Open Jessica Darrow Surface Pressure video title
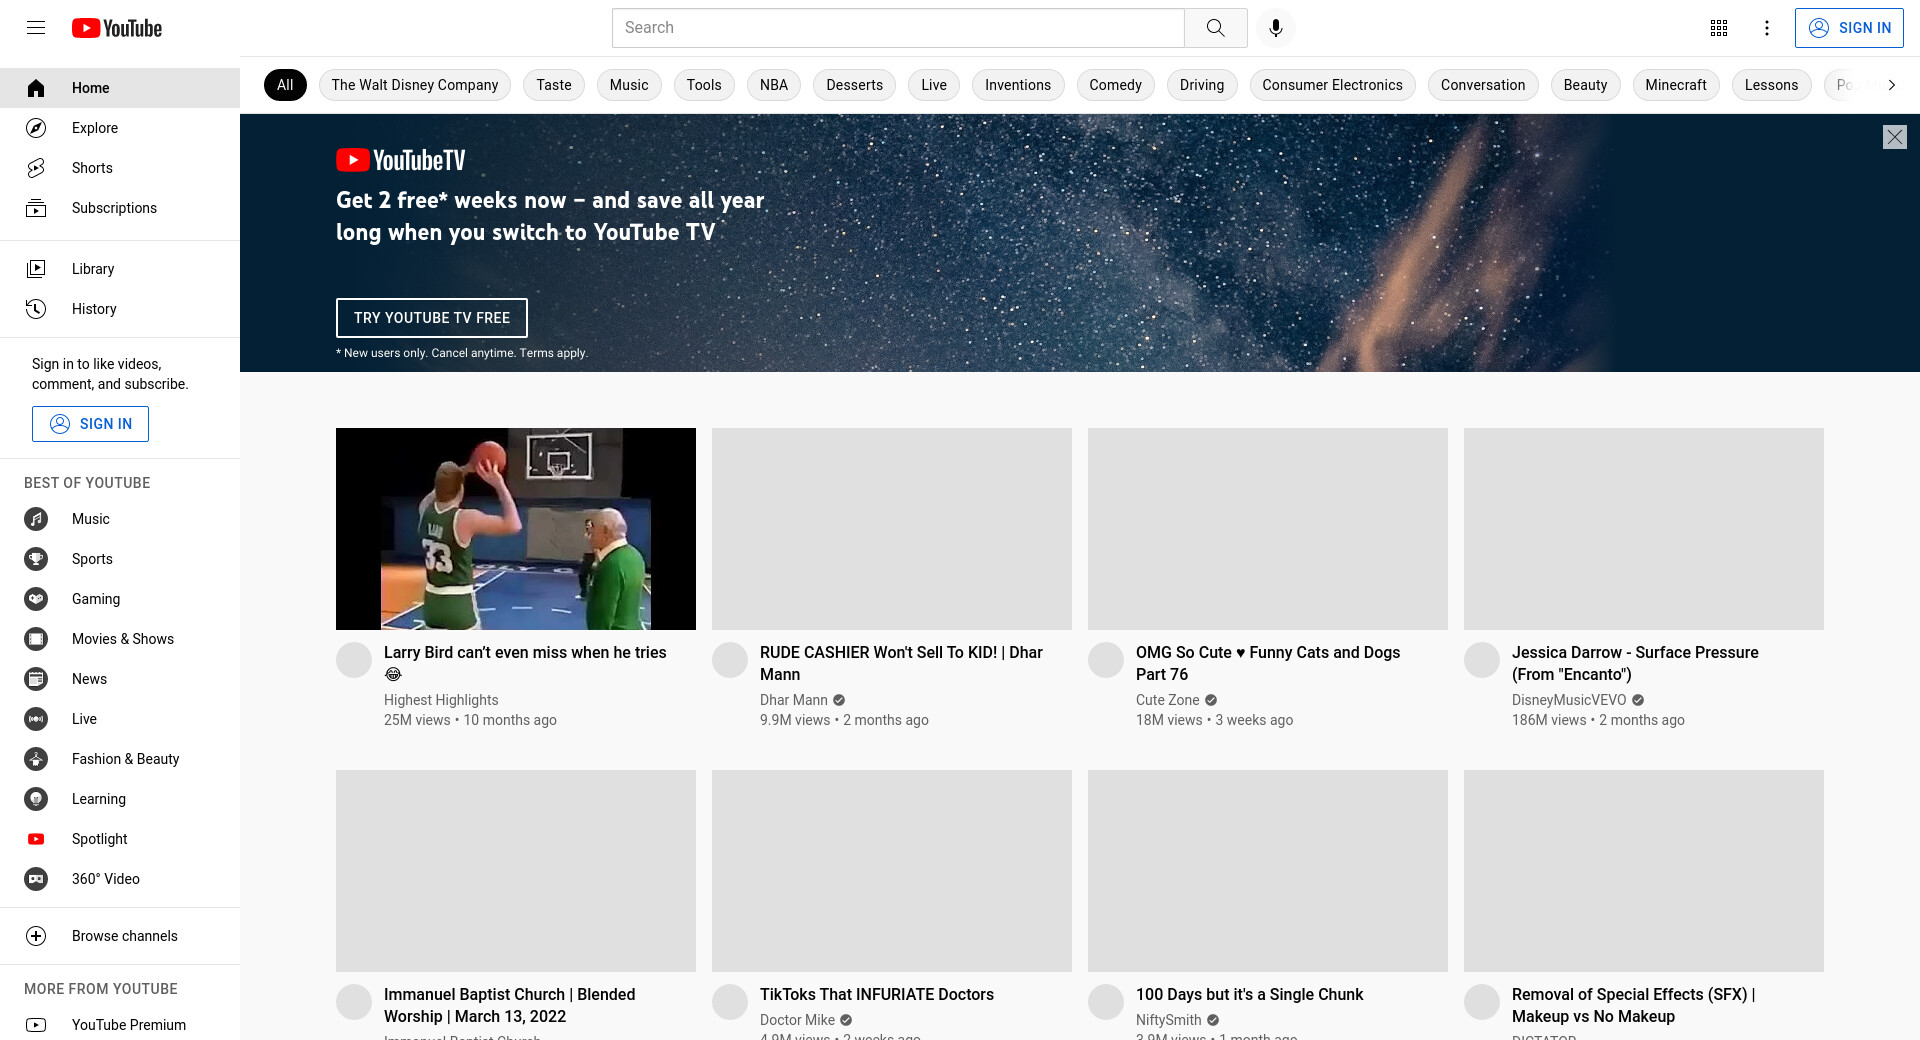Screen dimensions: 1920x1040 1635,663
